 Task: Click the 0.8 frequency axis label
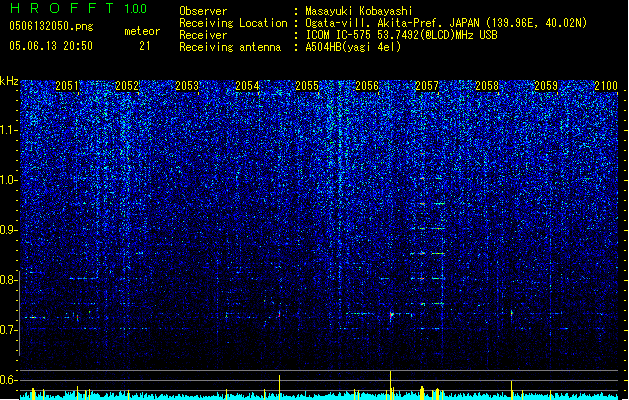(x=9, y=280)
